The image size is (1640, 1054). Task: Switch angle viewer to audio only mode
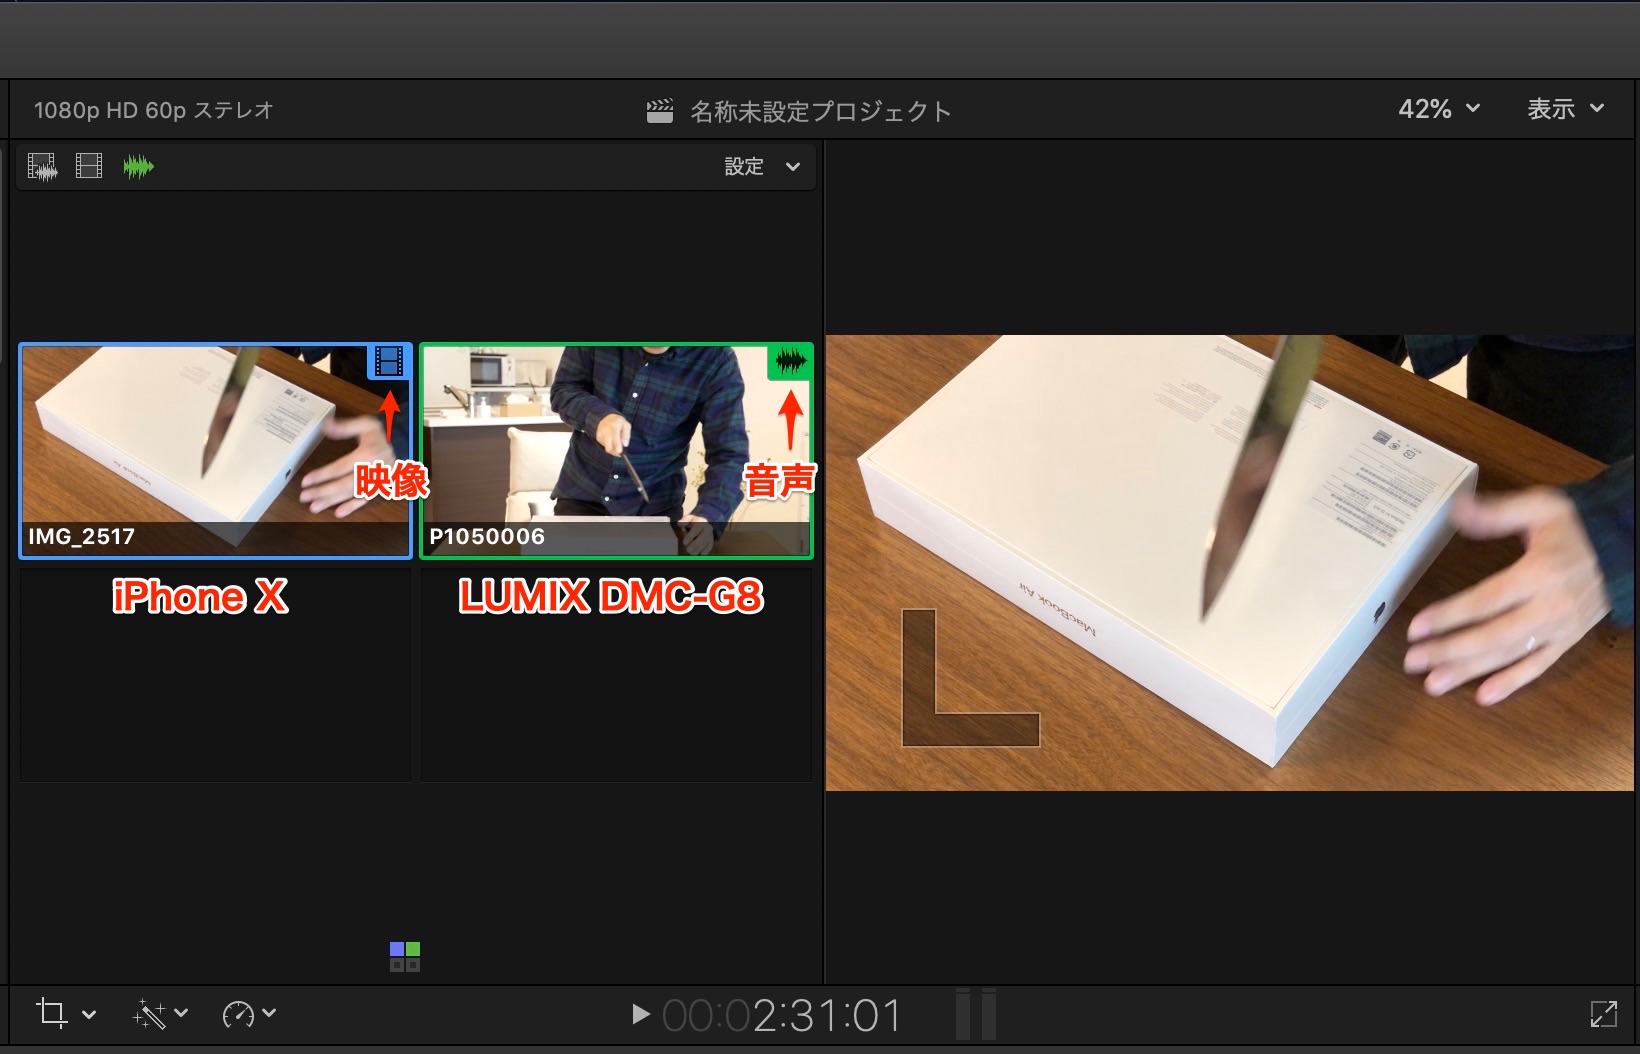click(138, 166)
